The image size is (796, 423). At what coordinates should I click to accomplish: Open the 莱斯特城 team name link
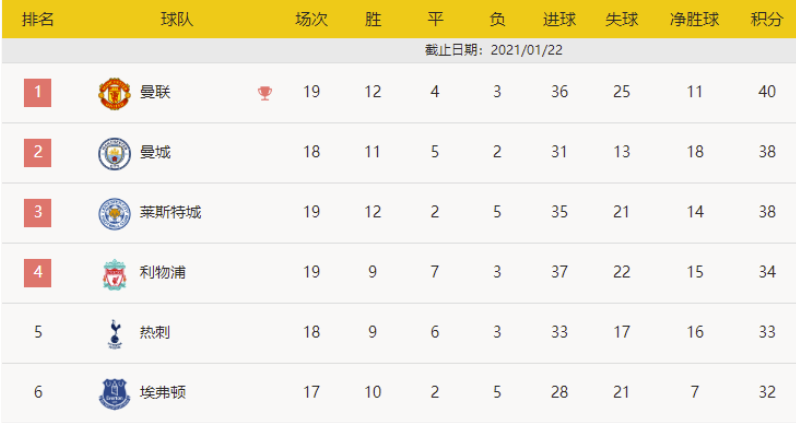170,212
